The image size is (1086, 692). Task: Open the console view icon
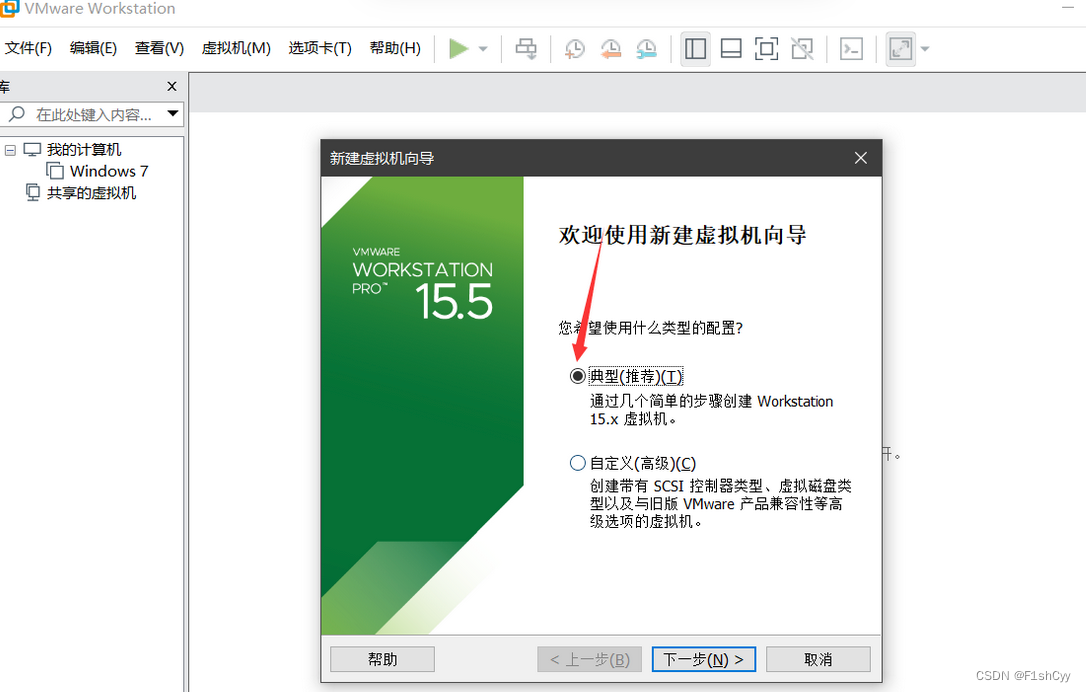click(851, 49)
